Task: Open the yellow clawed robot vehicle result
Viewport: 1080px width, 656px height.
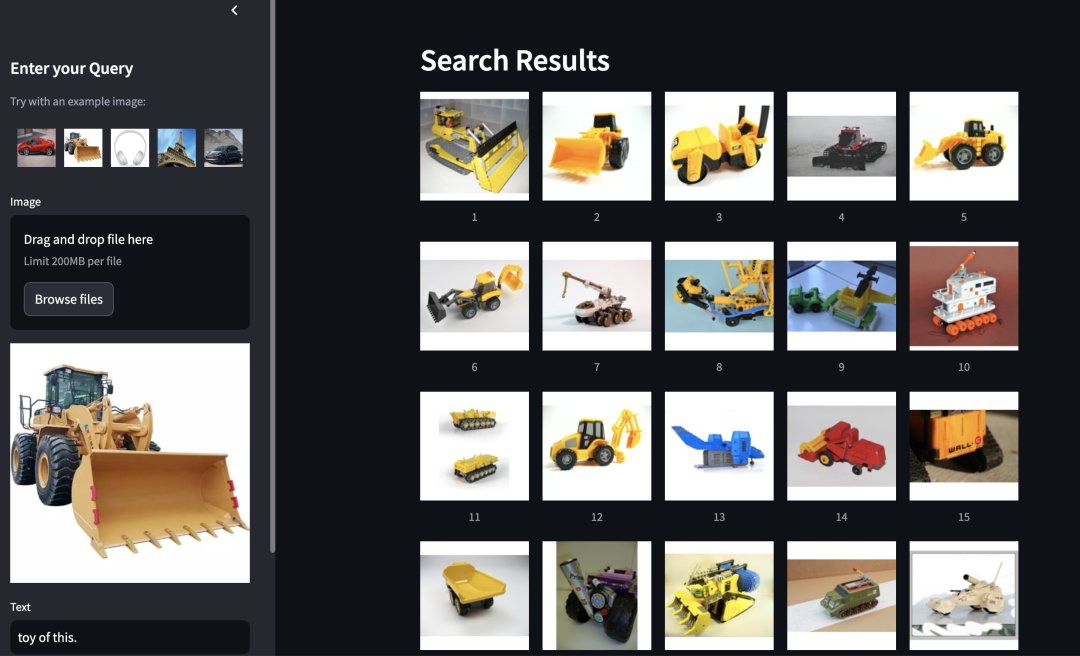Action: pos(719,595)
